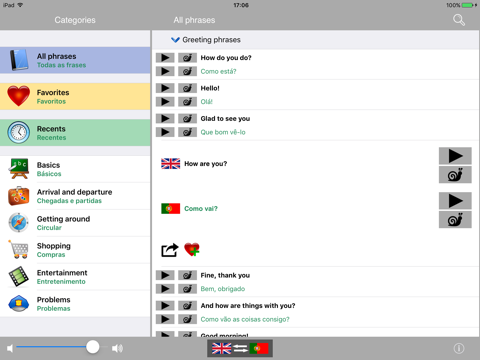Play 'Que bom vê-lo' slowly

(187, 132)
